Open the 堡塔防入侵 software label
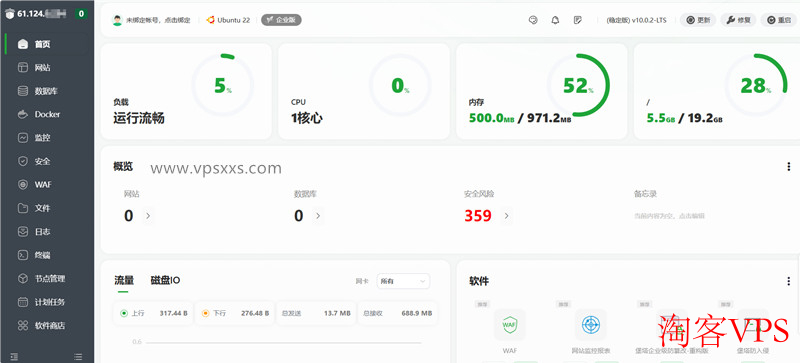This screenshot has width=800, height=363. 753,351
